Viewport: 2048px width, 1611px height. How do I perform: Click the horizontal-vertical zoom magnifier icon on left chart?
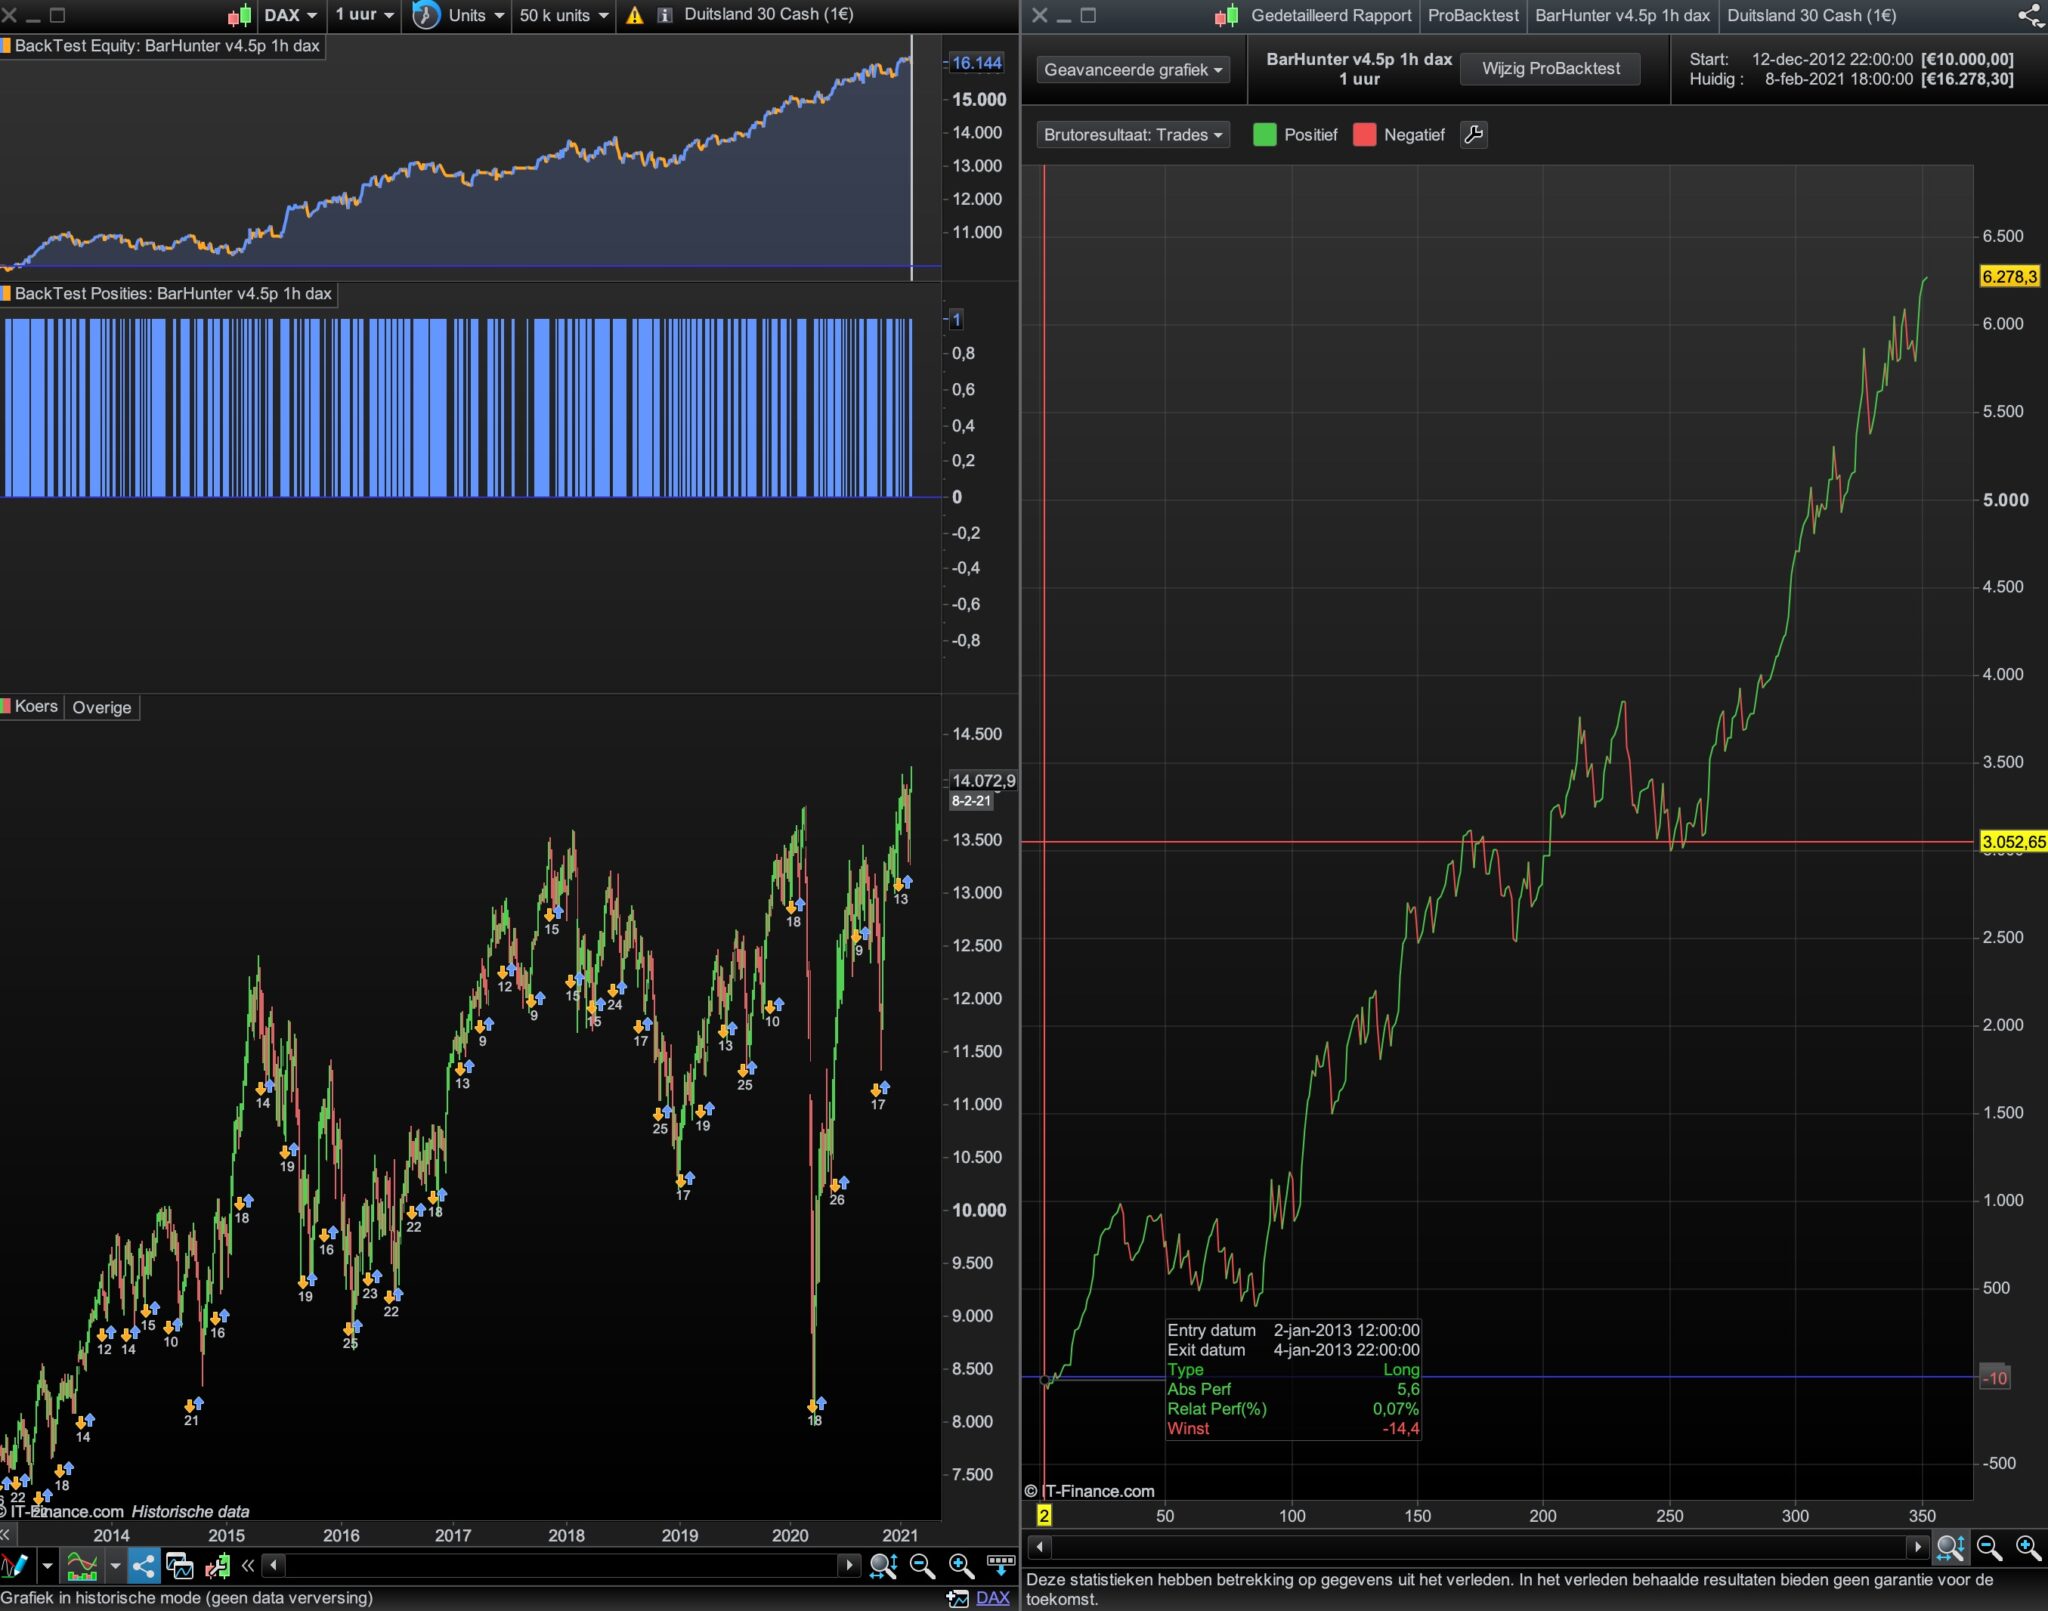tap(883, 1565)
